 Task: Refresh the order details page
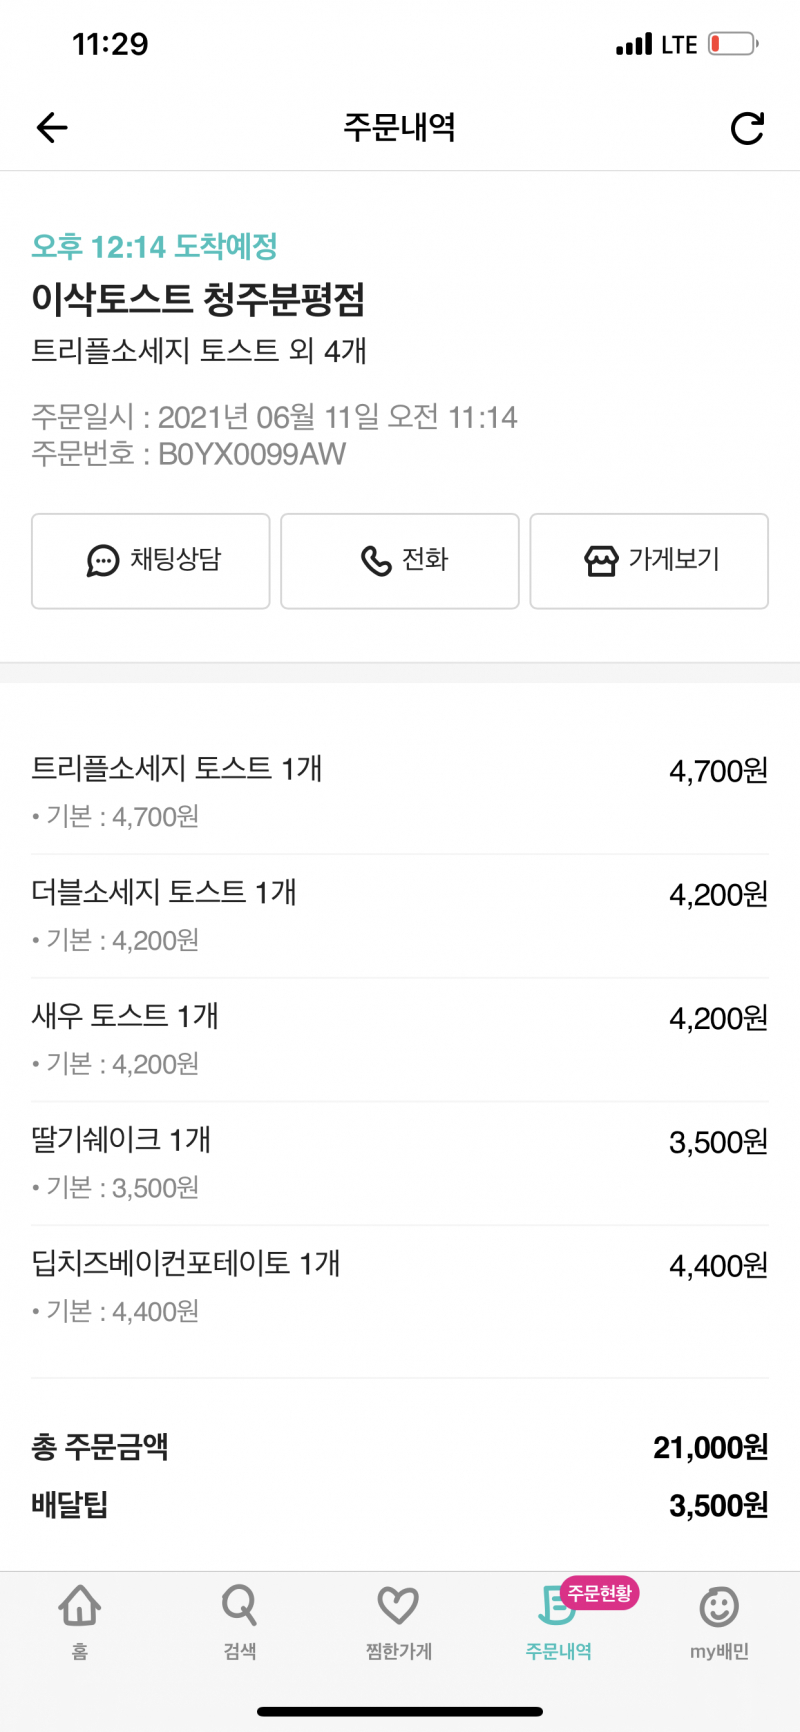[747, 128]
